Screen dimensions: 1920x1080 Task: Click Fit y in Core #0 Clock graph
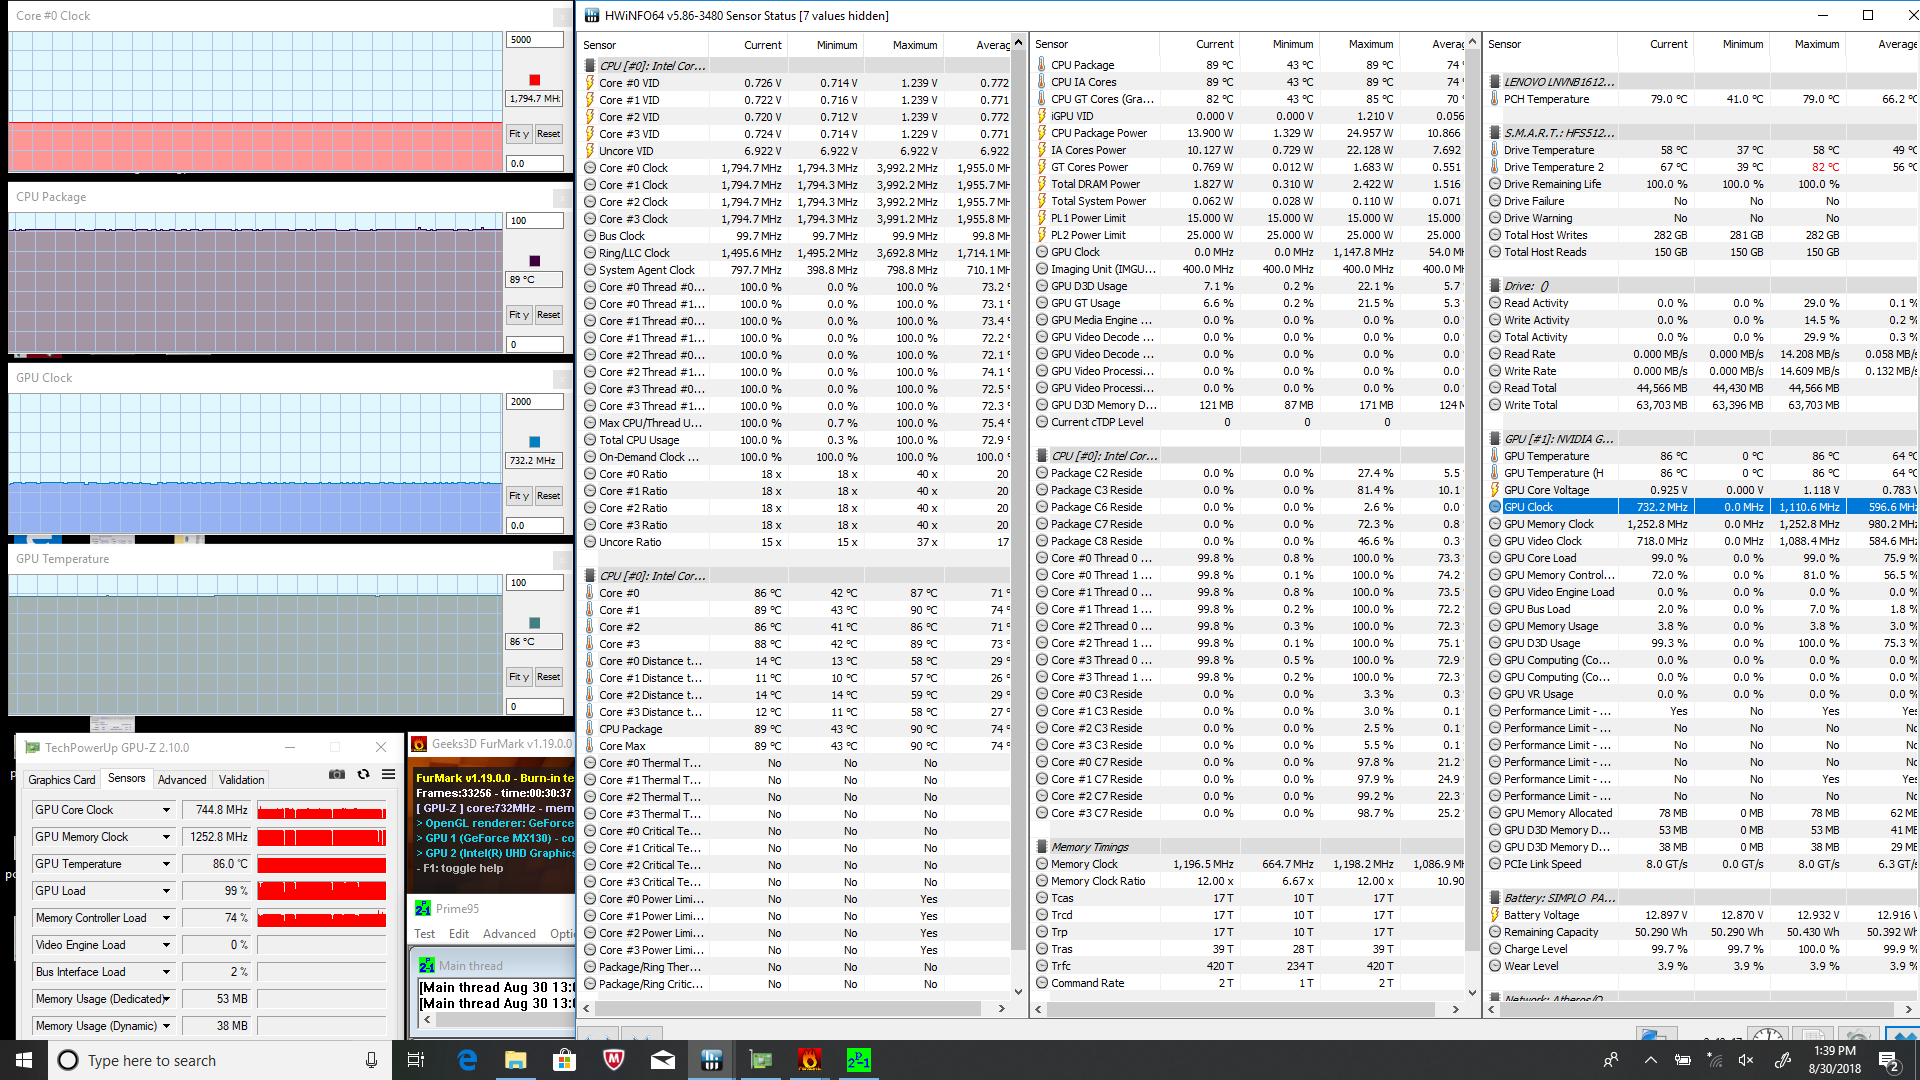(x=519, y=134)
